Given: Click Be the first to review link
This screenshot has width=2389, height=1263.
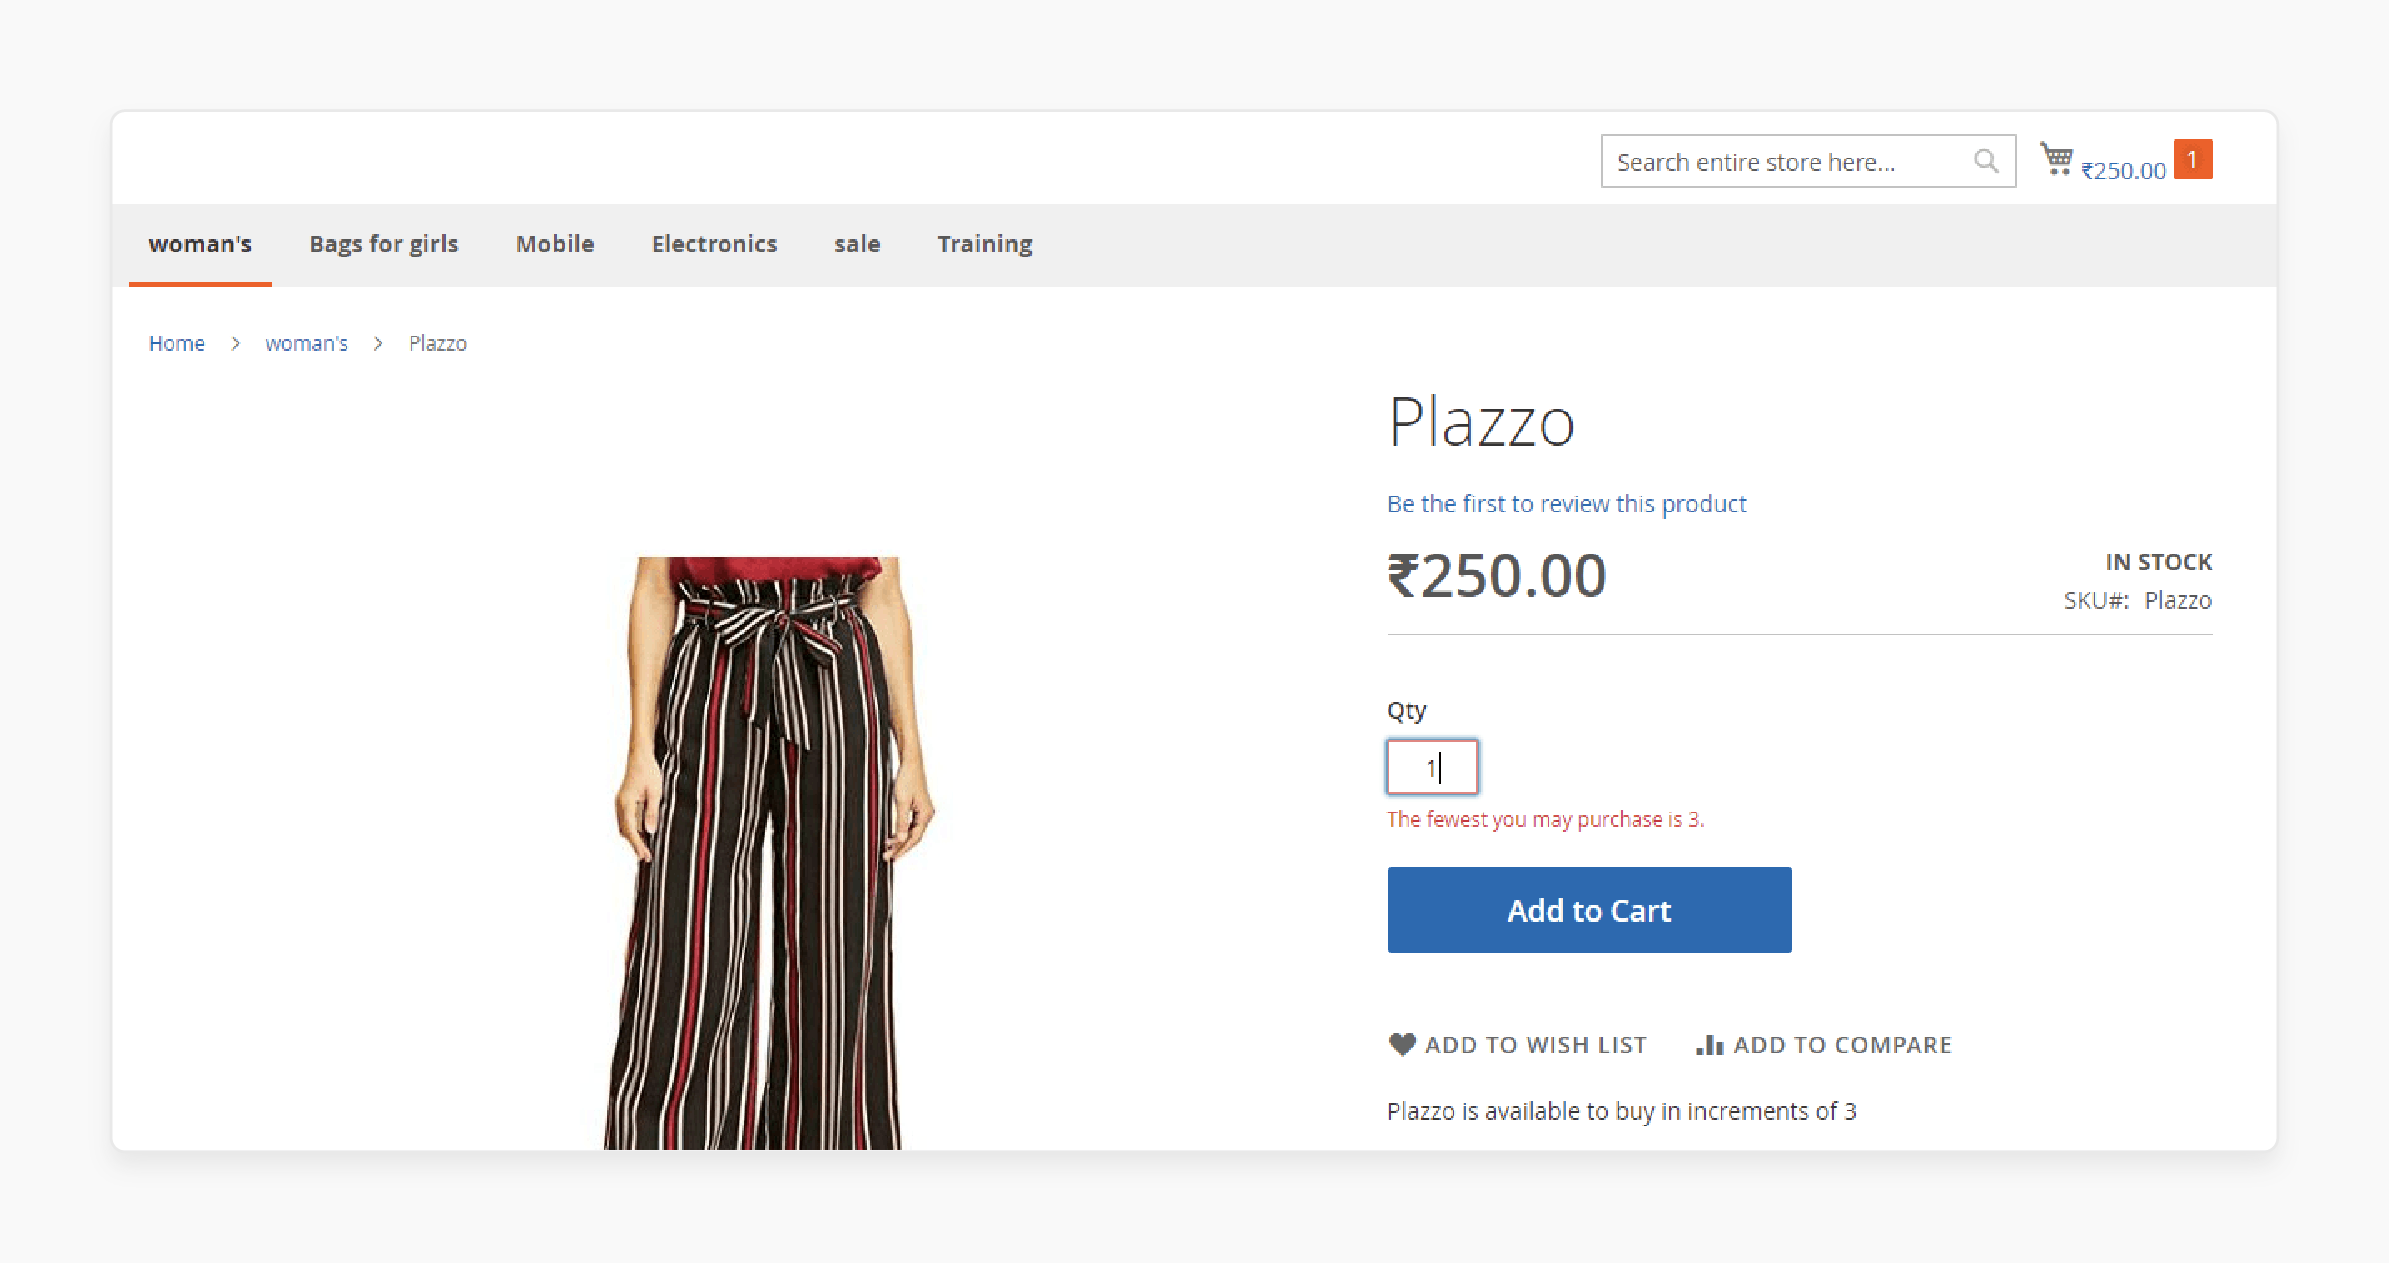Looking at the screenshot, I should pos(1566,503).
